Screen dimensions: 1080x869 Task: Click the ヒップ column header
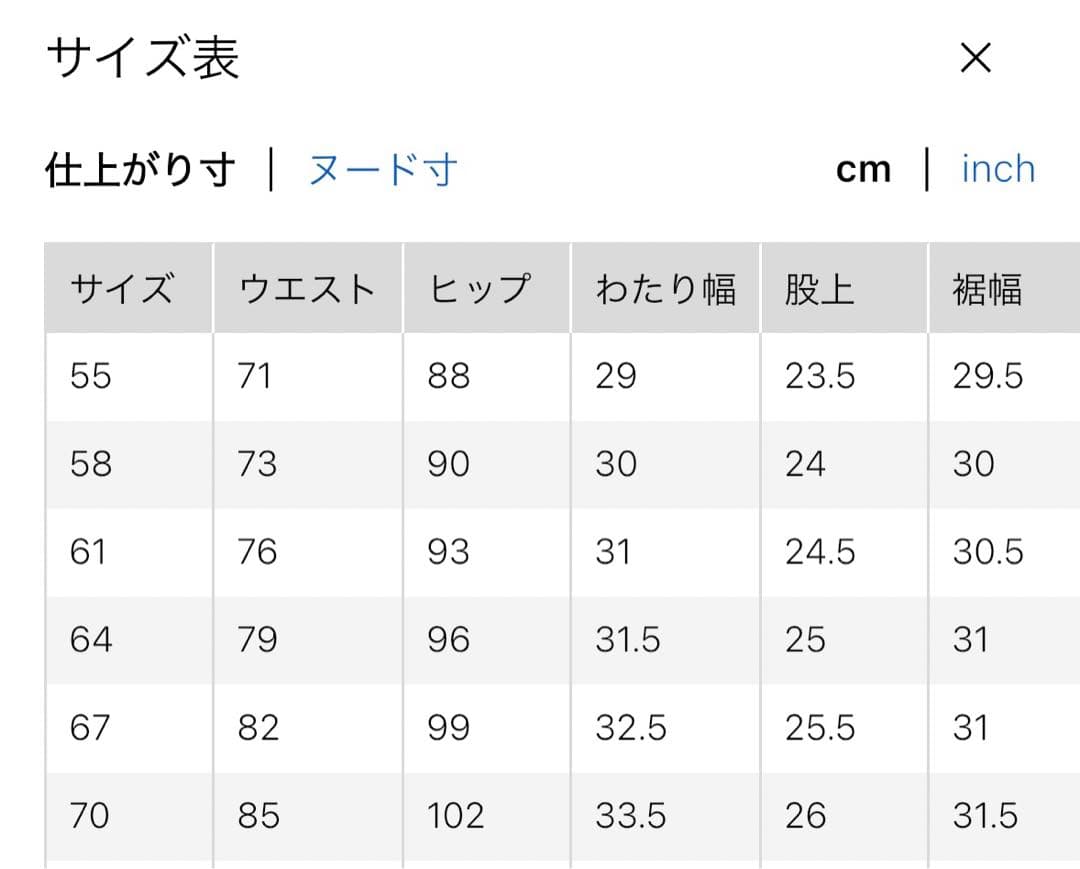479,290
